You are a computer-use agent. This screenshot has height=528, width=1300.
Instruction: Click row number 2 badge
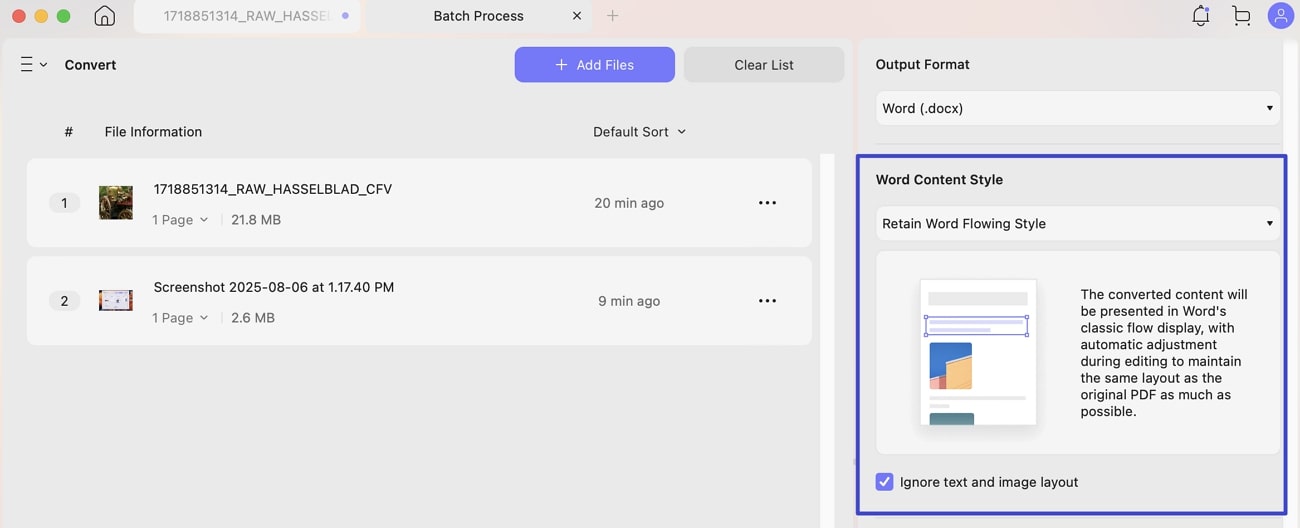pyautogui.click(x=64, y=301)
